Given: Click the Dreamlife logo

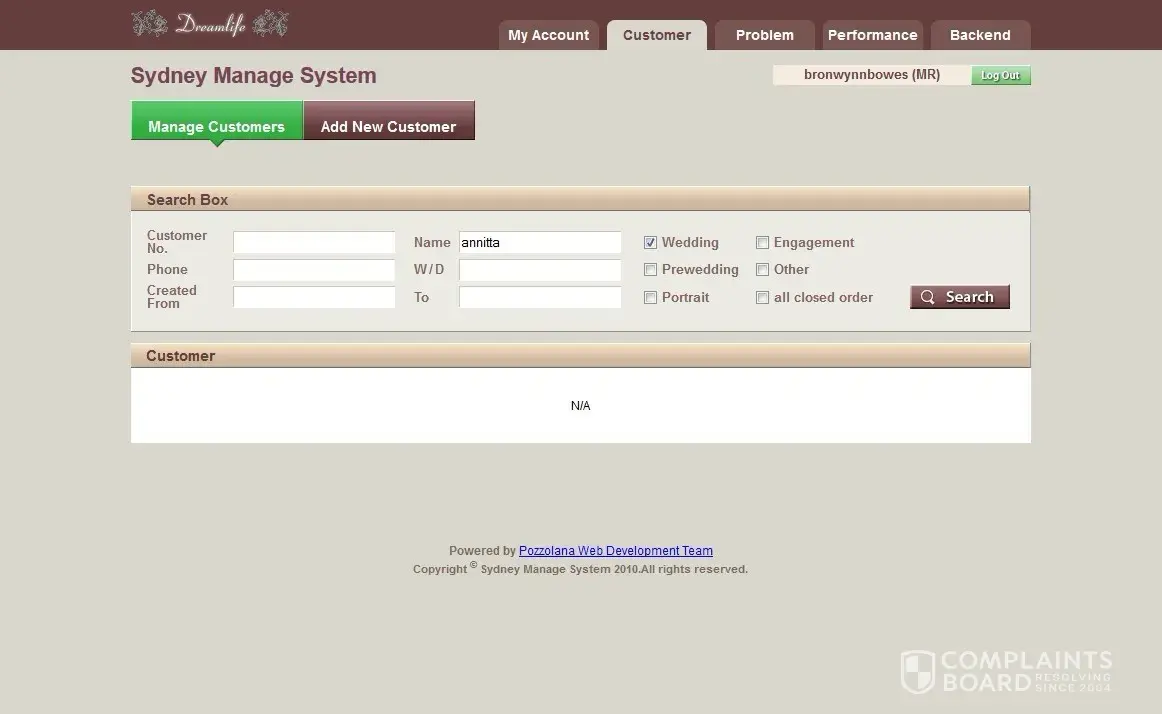Looking at the screenshot, I should (x=210, y=24).
